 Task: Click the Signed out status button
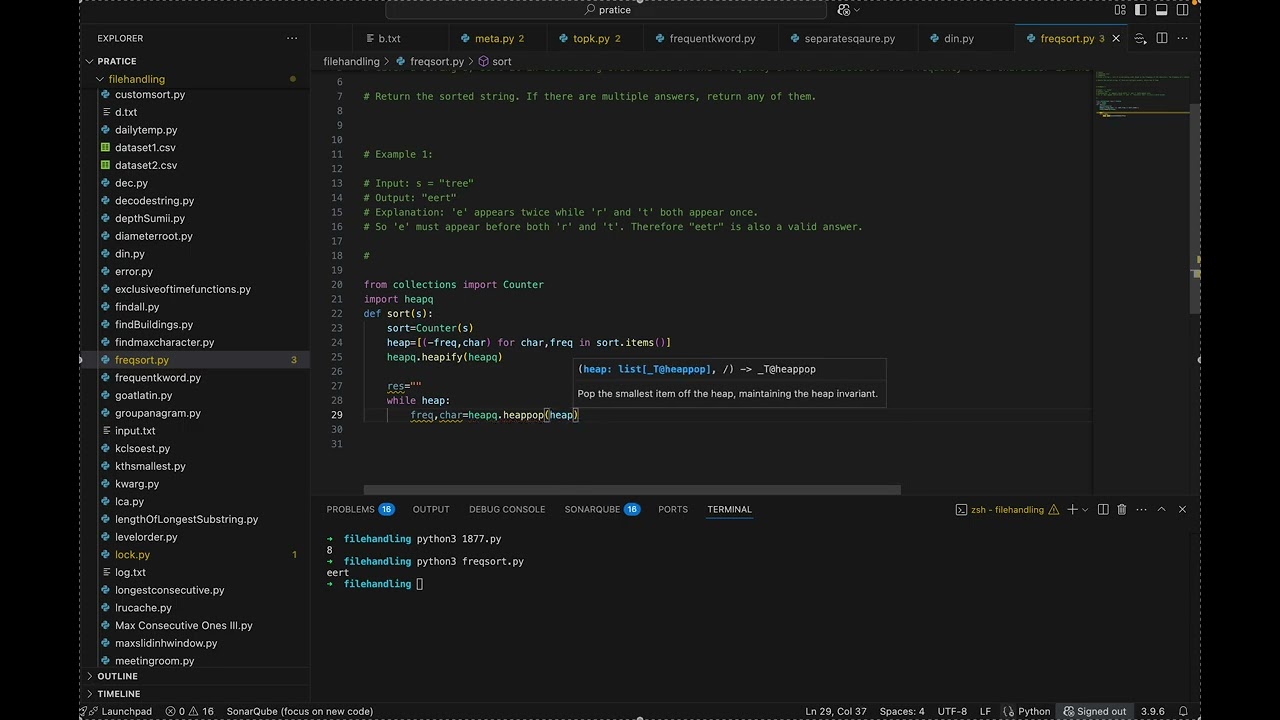pyautogui.click(x=1093, y=711)
